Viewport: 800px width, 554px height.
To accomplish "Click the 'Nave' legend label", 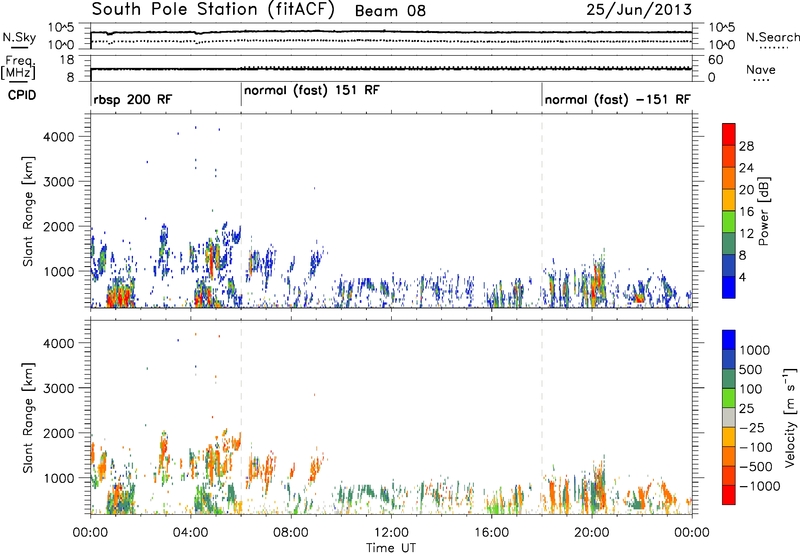I will 761,70.
